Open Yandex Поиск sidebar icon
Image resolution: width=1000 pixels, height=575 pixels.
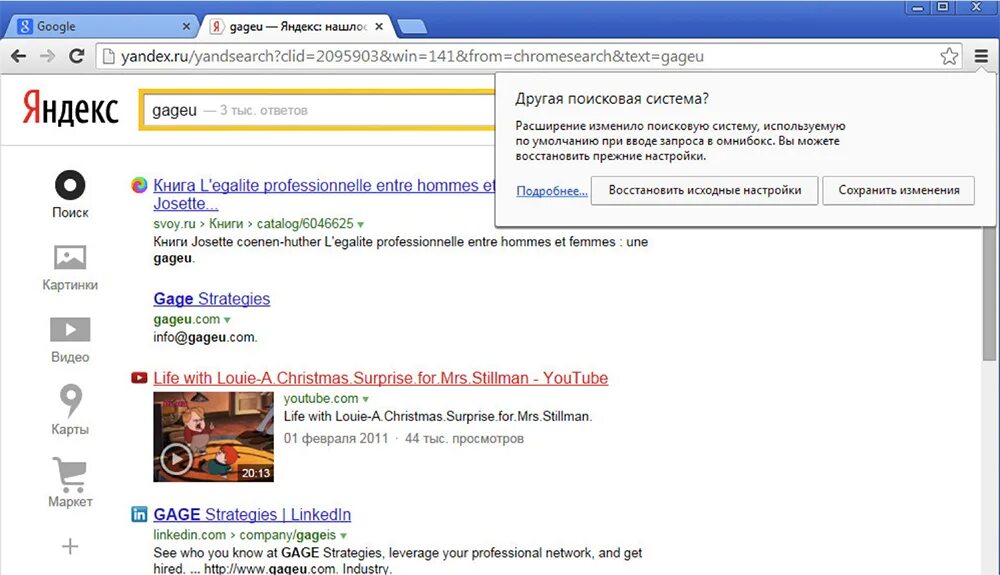pos(70,186)
